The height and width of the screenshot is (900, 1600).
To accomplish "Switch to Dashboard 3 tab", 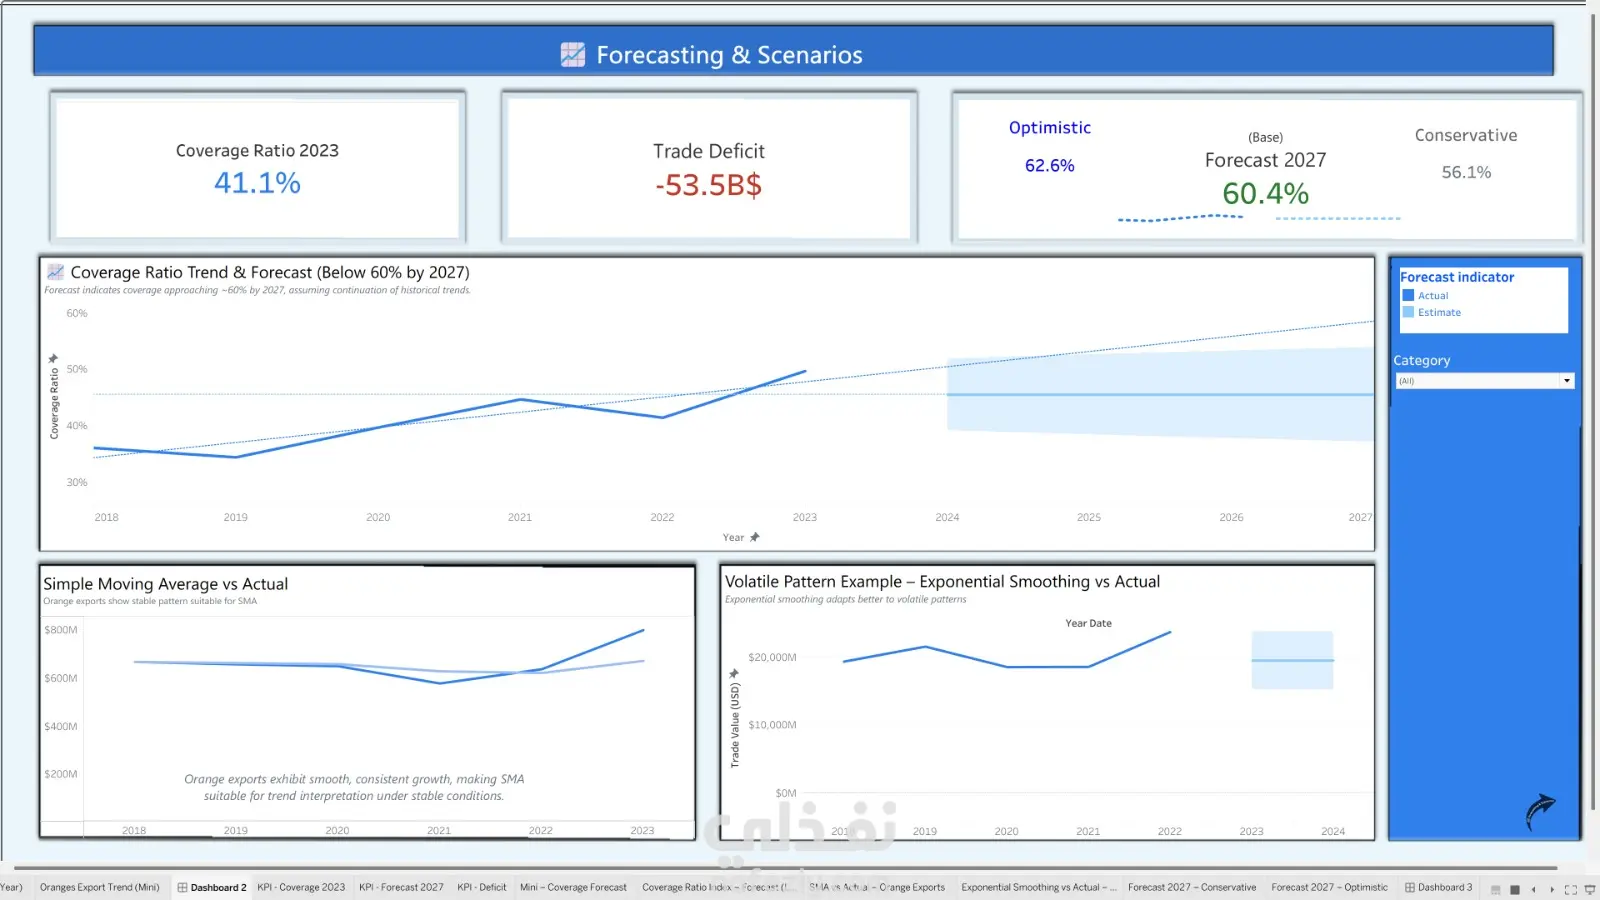I will pos(1438,887).
